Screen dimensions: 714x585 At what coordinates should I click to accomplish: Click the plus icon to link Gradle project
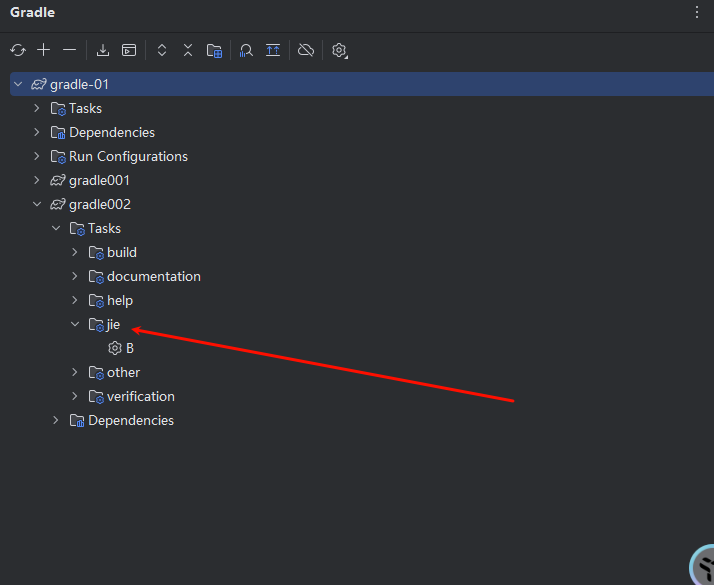click(44, 50)
